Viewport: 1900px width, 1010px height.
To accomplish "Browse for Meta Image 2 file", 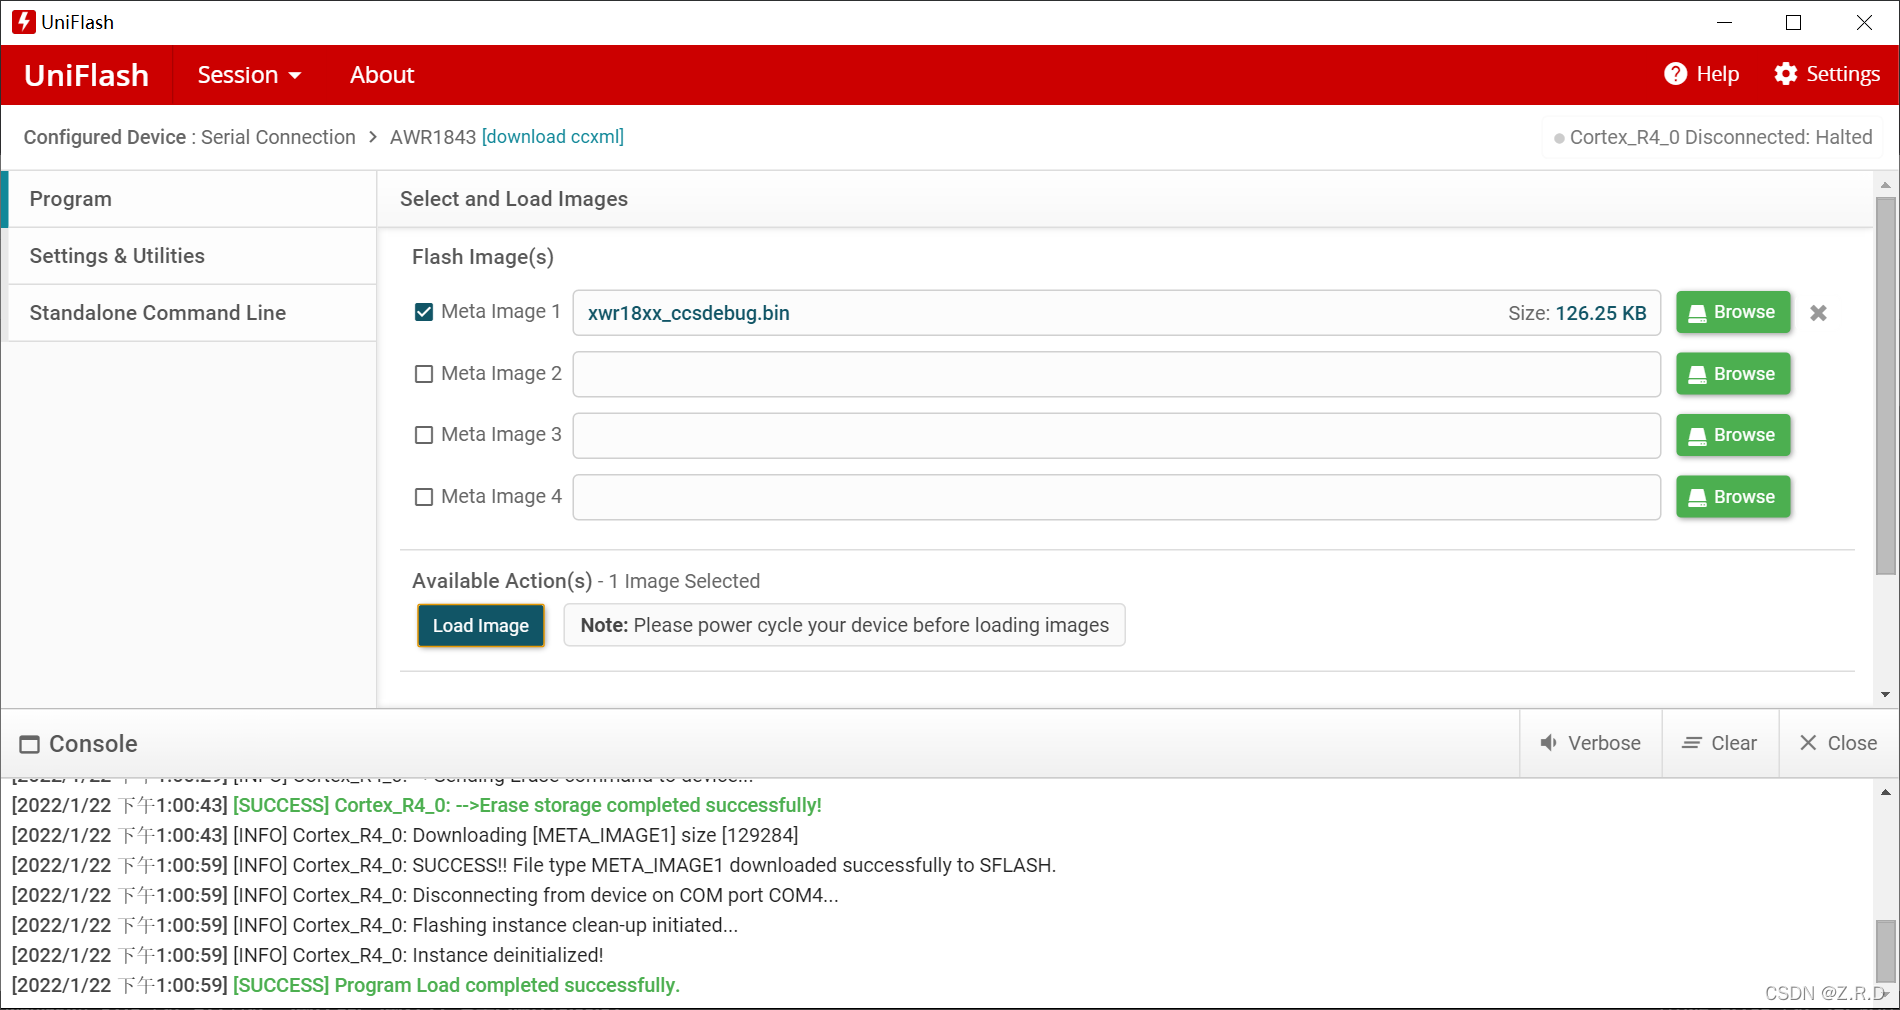I will click(x=1733, y=374).
